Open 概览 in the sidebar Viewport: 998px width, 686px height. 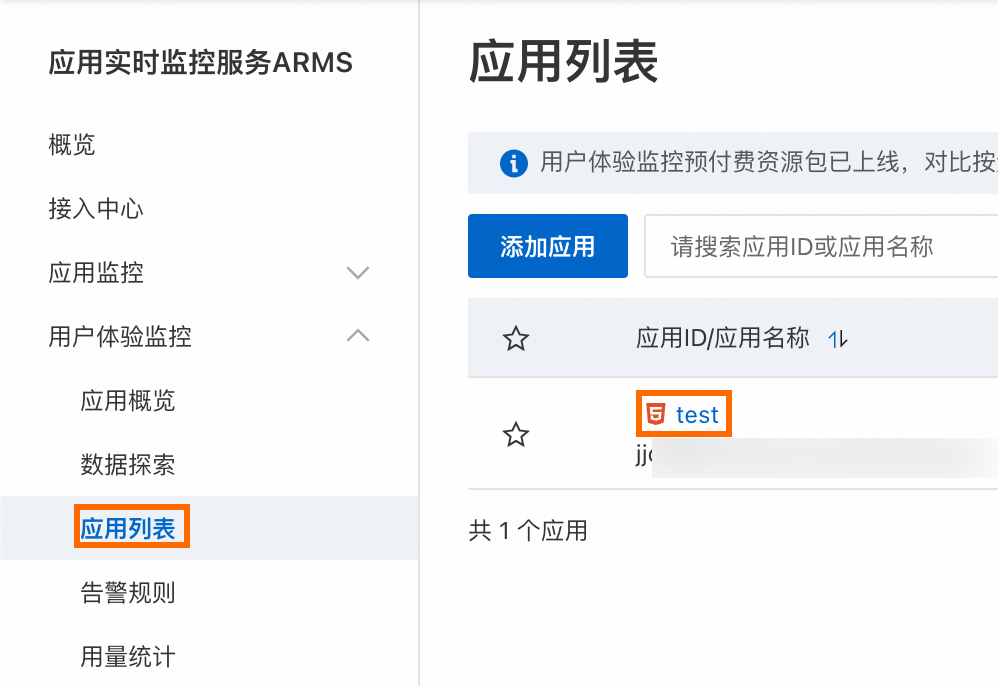(72, 145)
